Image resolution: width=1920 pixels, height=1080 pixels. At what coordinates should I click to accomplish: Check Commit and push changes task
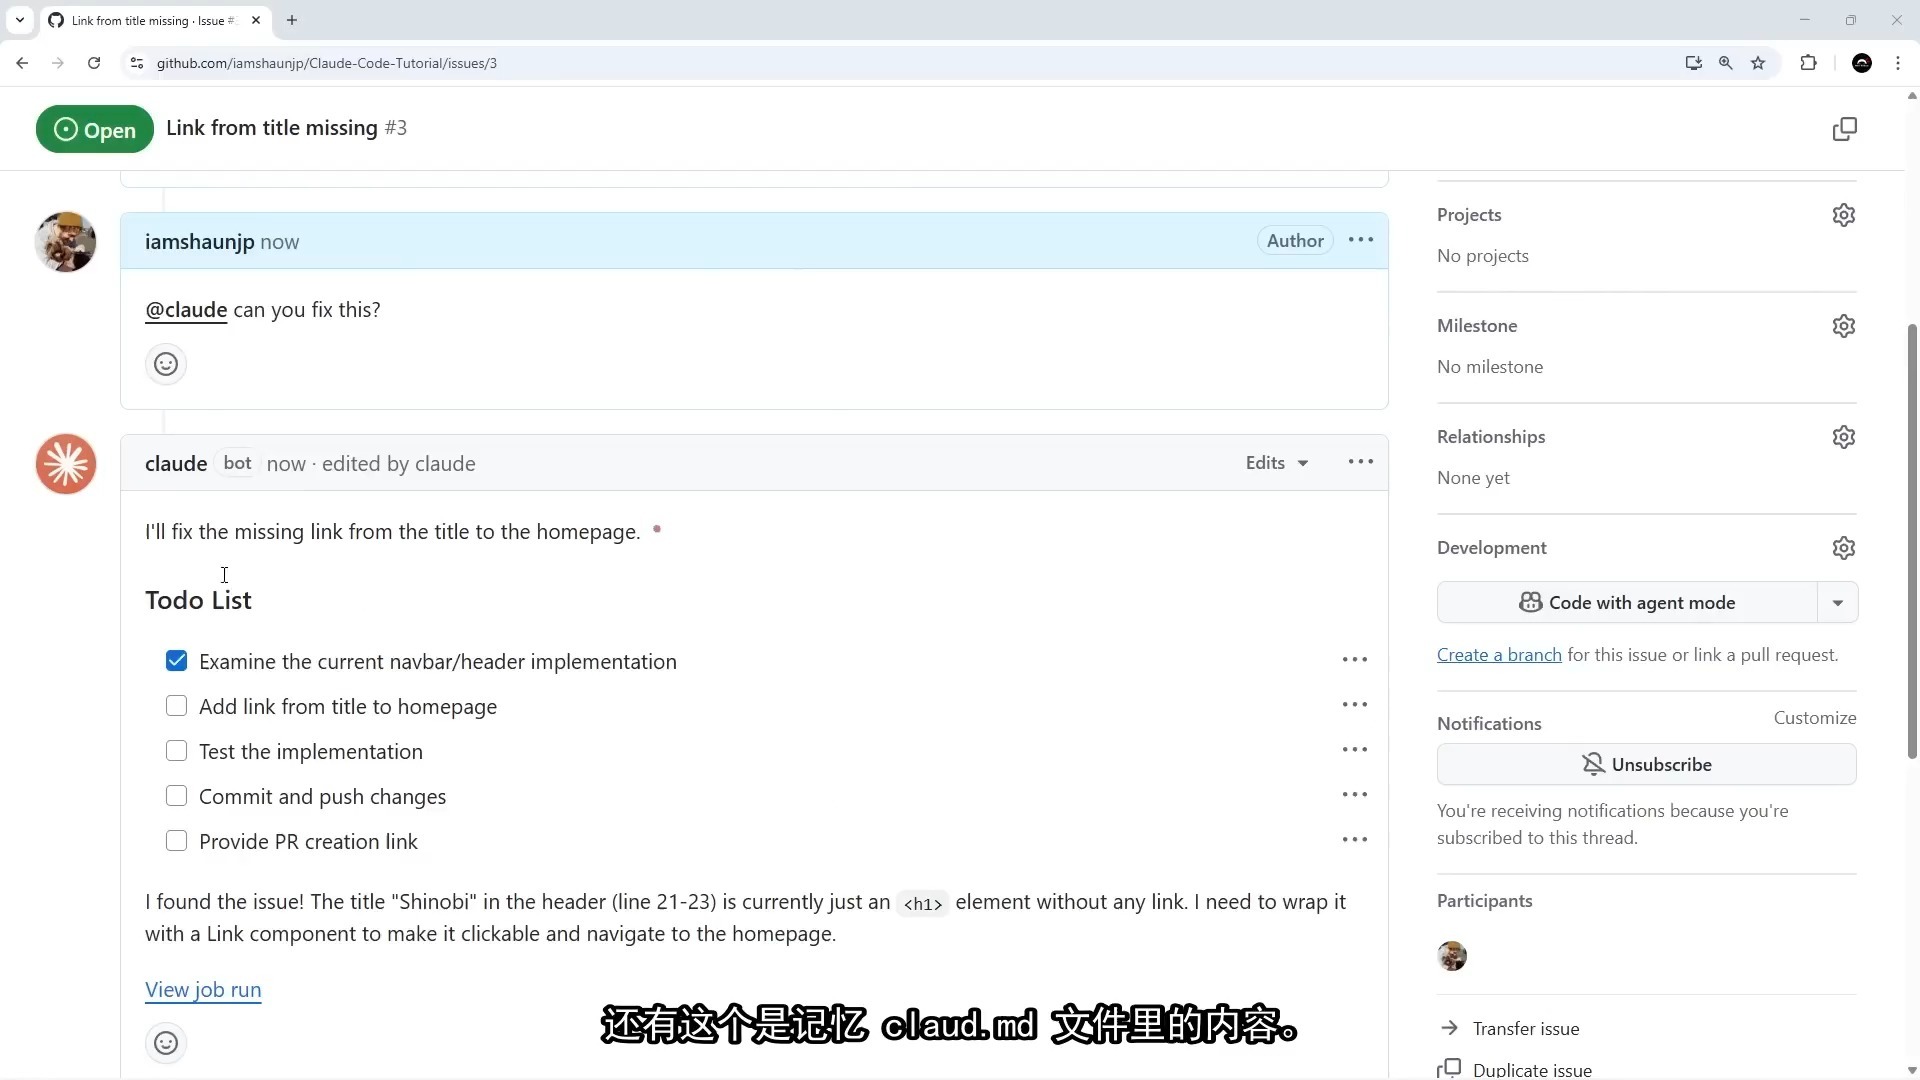pos(177,796)
